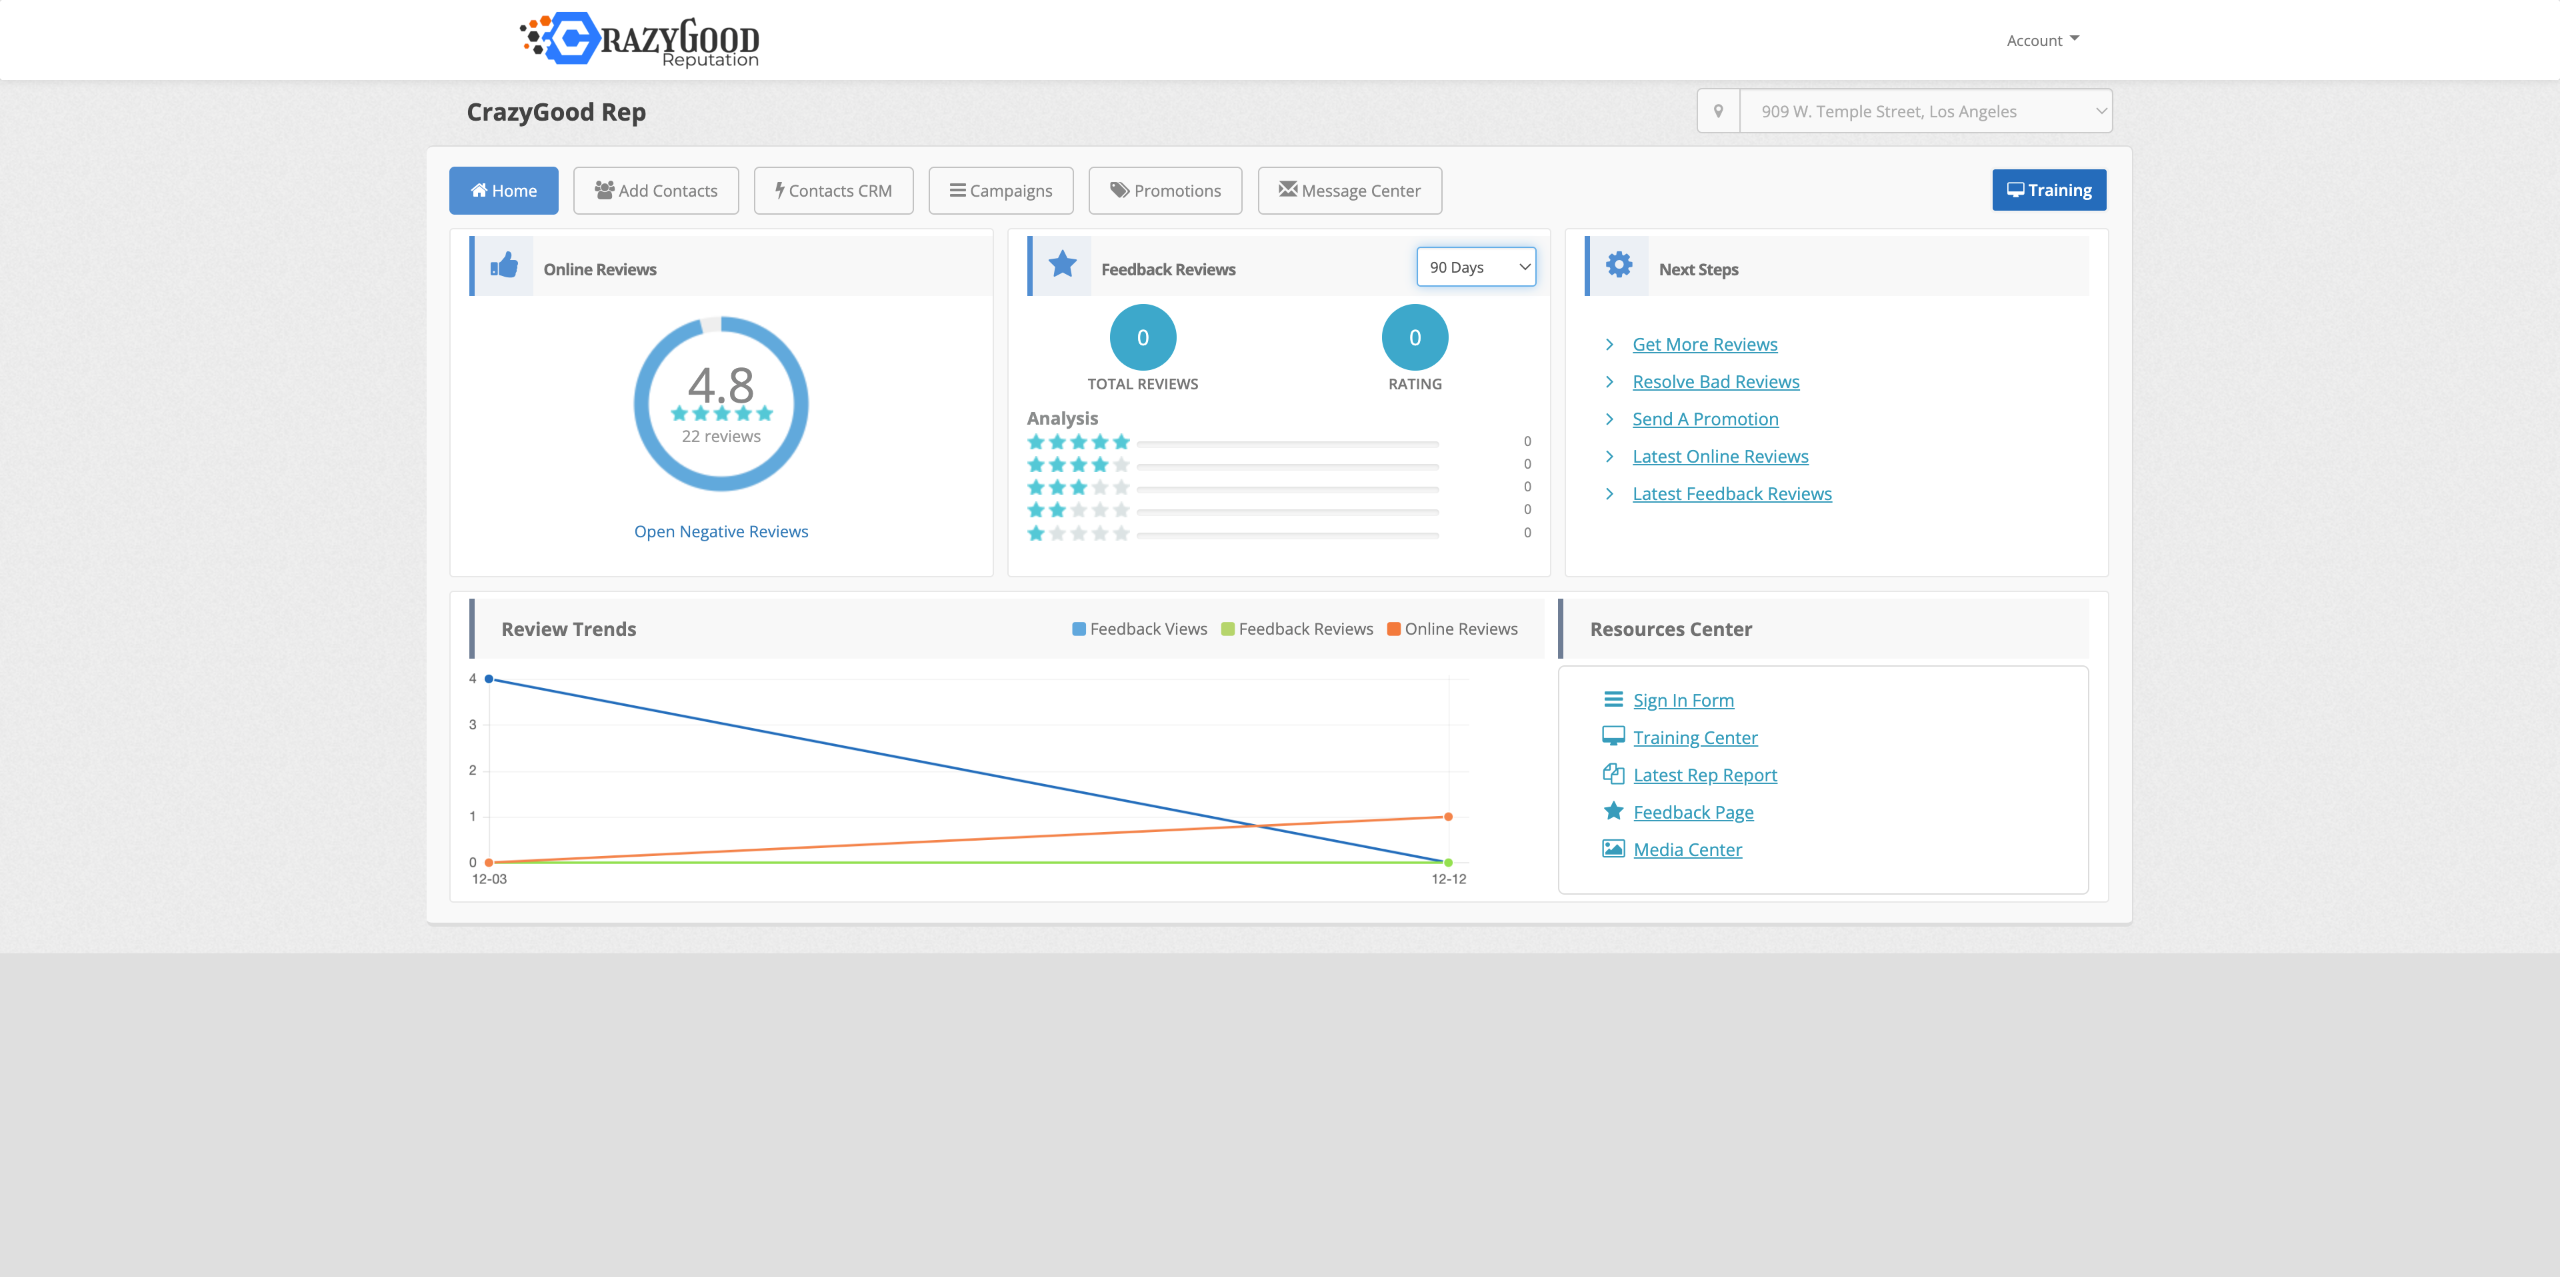
Task: Click the thumbs-up Online Reviews icon
Action: pyautogui.click(x=504, y=266)
